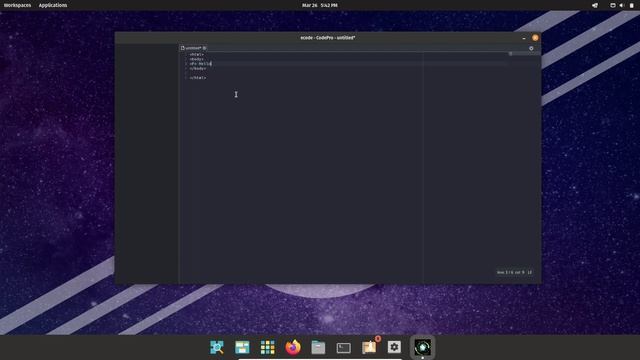This screenshot has width=640, height=360.
Task: Open the Files manager from the dock
Action: pyautogui.click(x=318, y=347)
